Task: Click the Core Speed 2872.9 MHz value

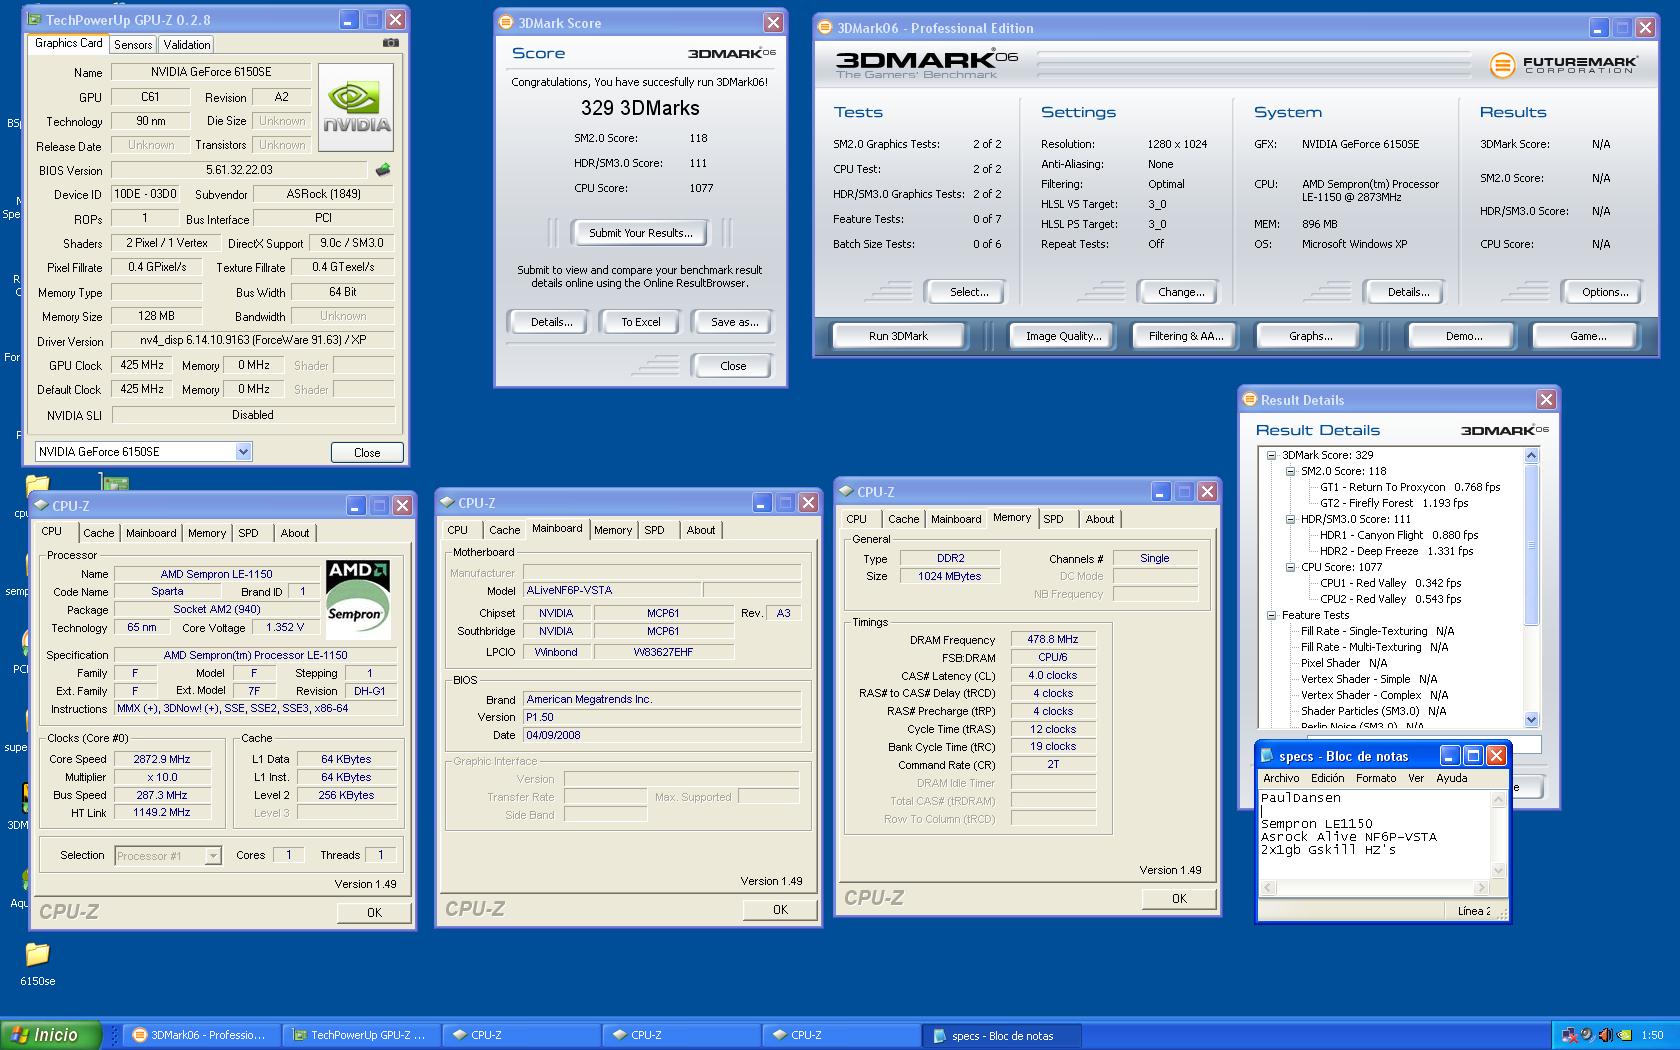Action: pos(162,759)
